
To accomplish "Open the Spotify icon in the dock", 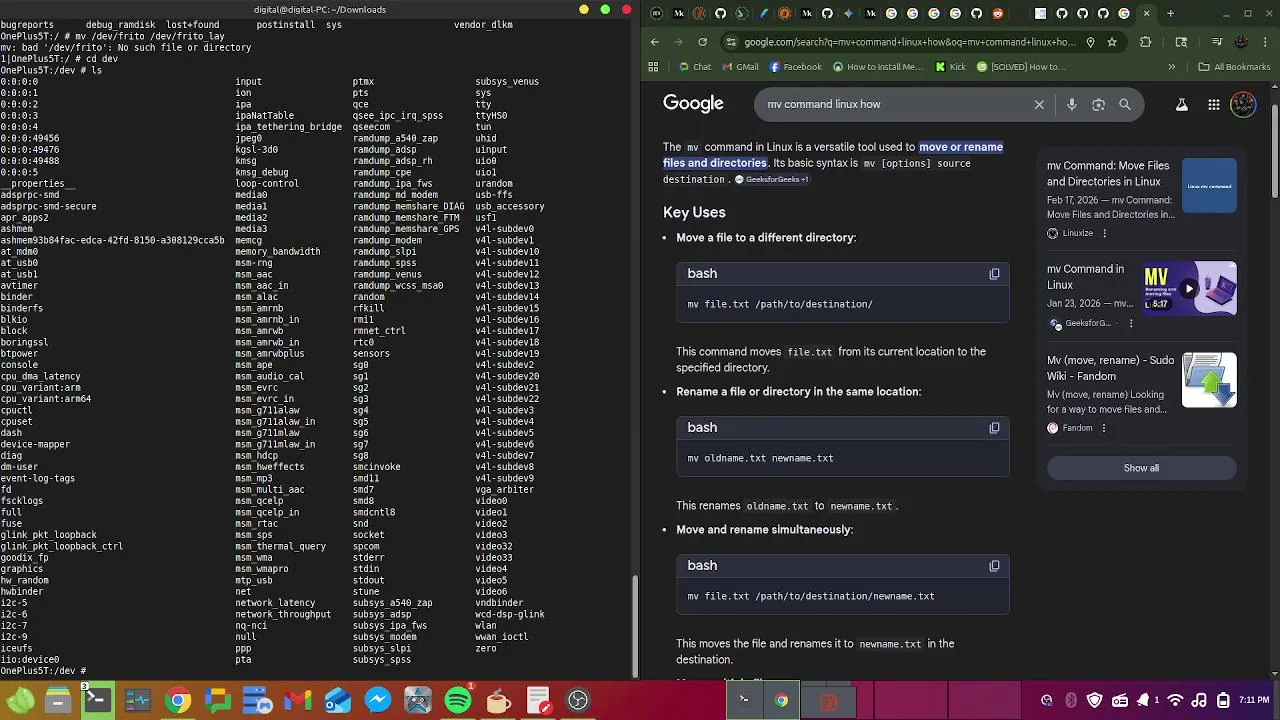I will pos(458,700).
